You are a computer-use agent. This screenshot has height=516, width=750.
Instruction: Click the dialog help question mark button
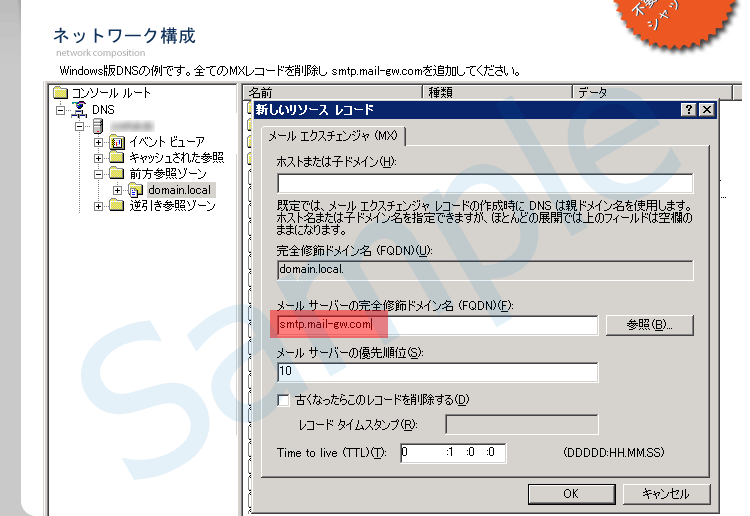(688, 109)
